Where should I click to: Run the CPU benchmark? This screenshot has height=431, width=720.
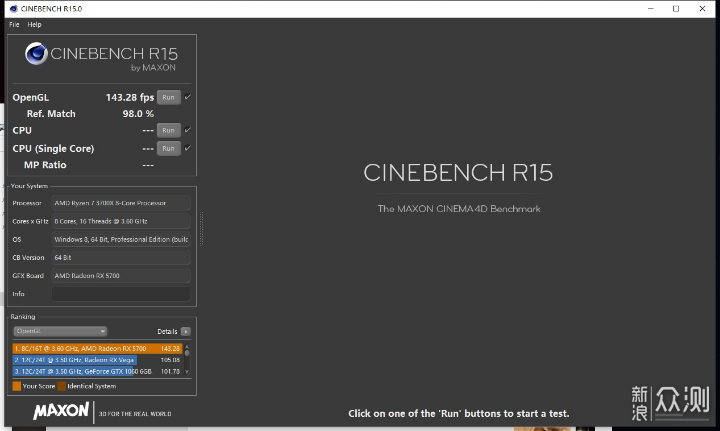coord(168,130)
